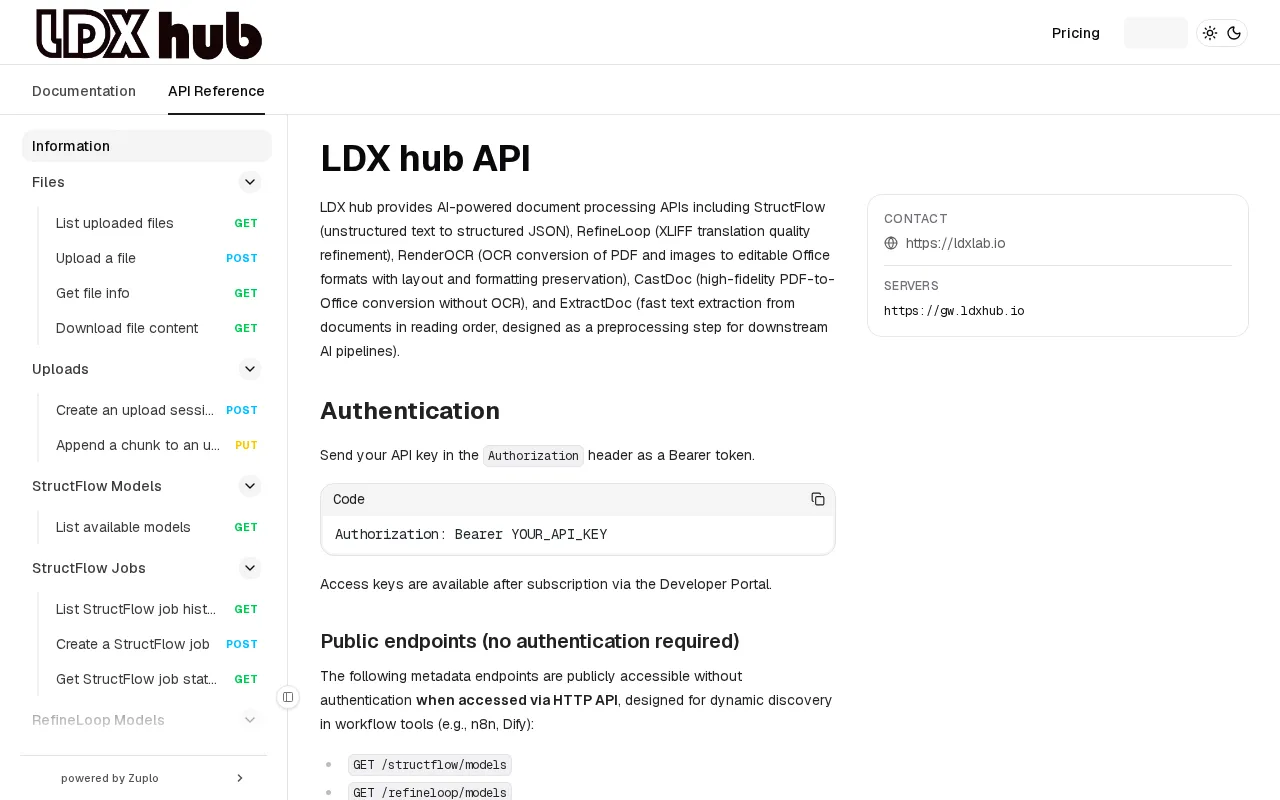Click the LDX hub API title
This screenshot has width=1280, height=800.
tap(425, 159)
